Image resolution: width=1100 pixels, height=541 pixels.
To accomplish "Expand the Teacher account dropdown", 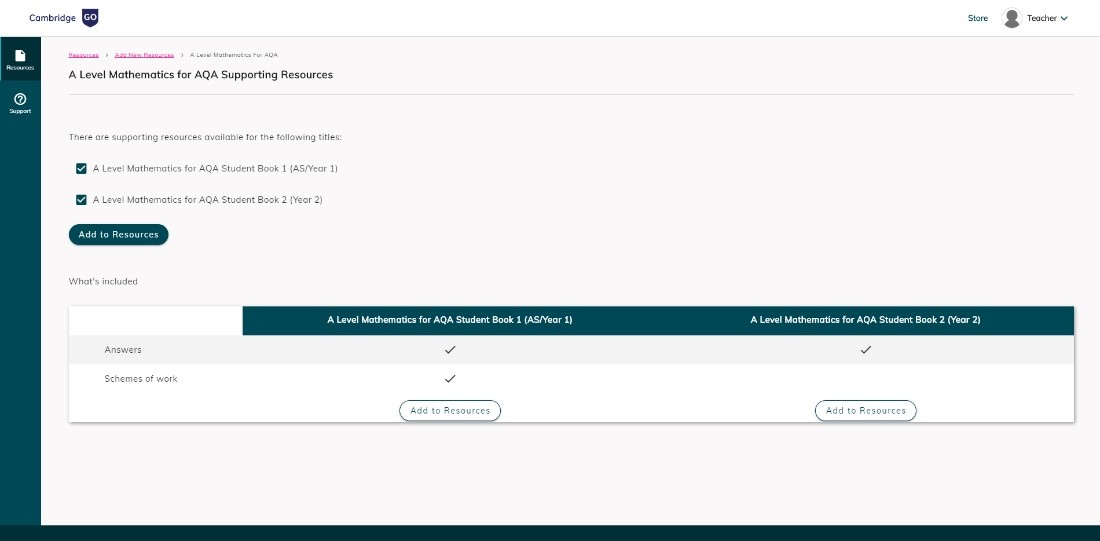I will click(1048, 18).
